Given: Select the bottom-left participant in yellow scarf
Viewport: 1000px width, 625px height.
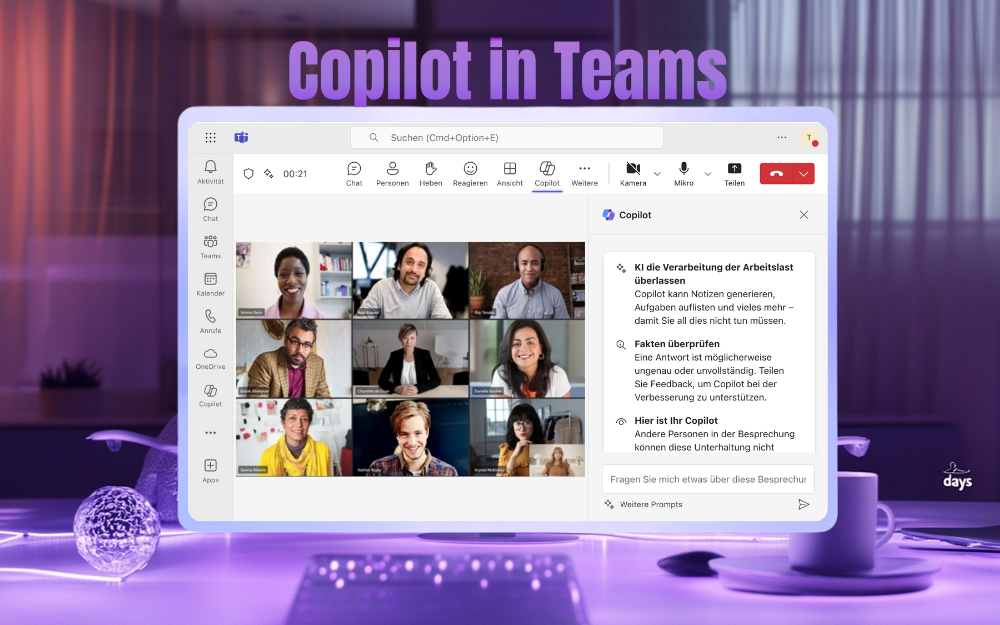Looking at the screenshot, I should (x=294, y=438).
